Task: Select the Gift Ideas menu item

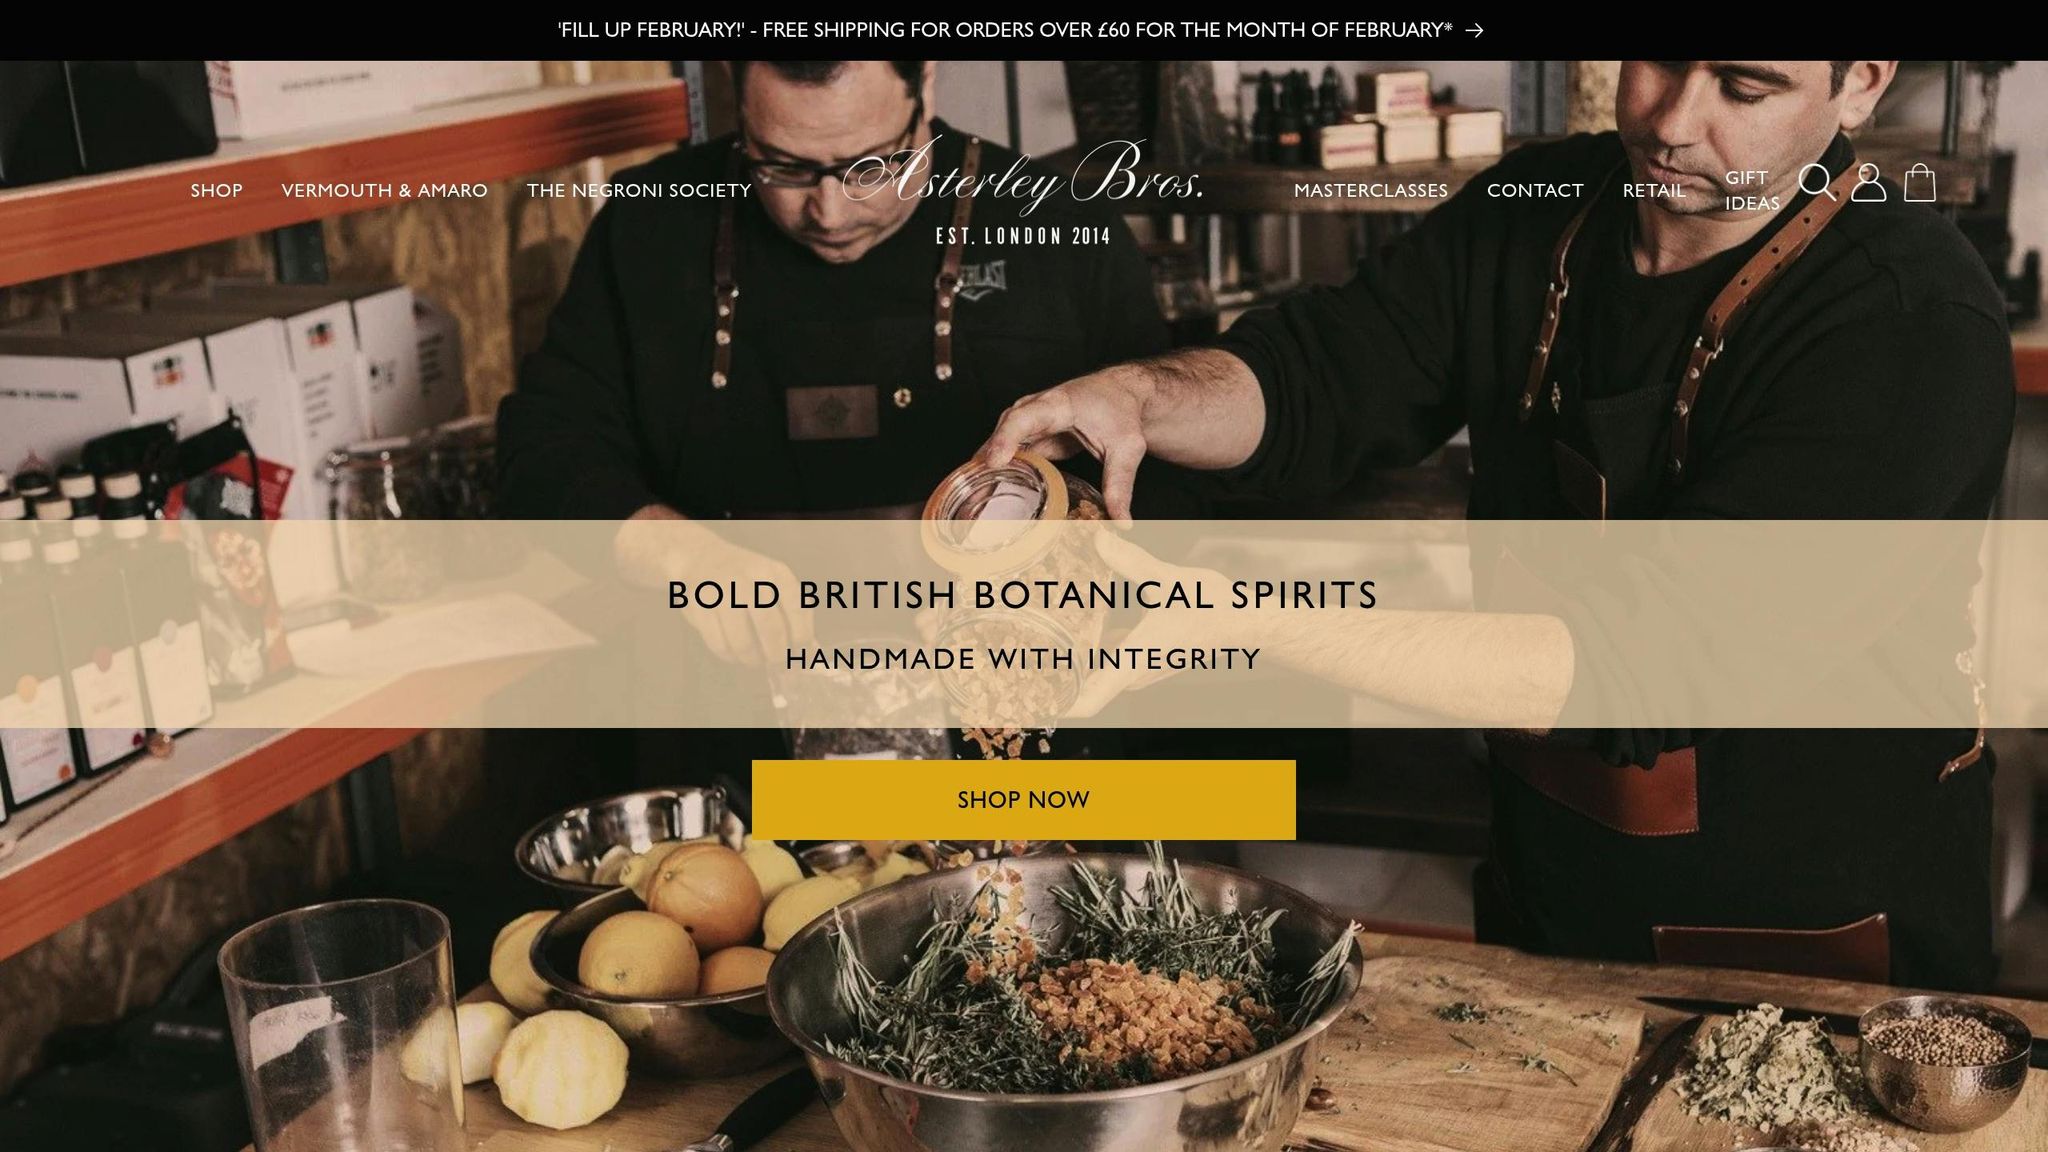Action: [x=1752, y=190]
